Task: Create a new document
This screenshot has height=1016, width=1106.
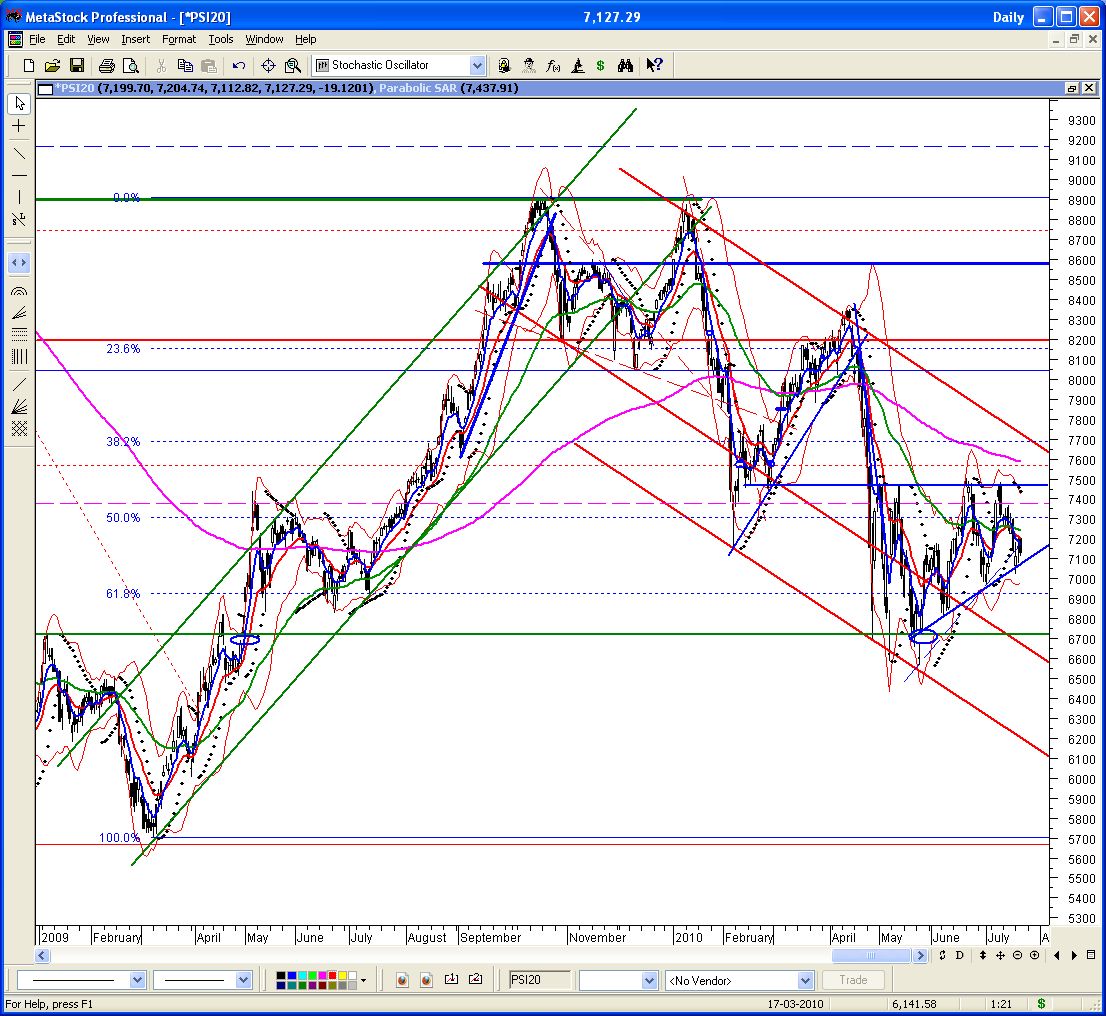Action: tap(28, 66)
